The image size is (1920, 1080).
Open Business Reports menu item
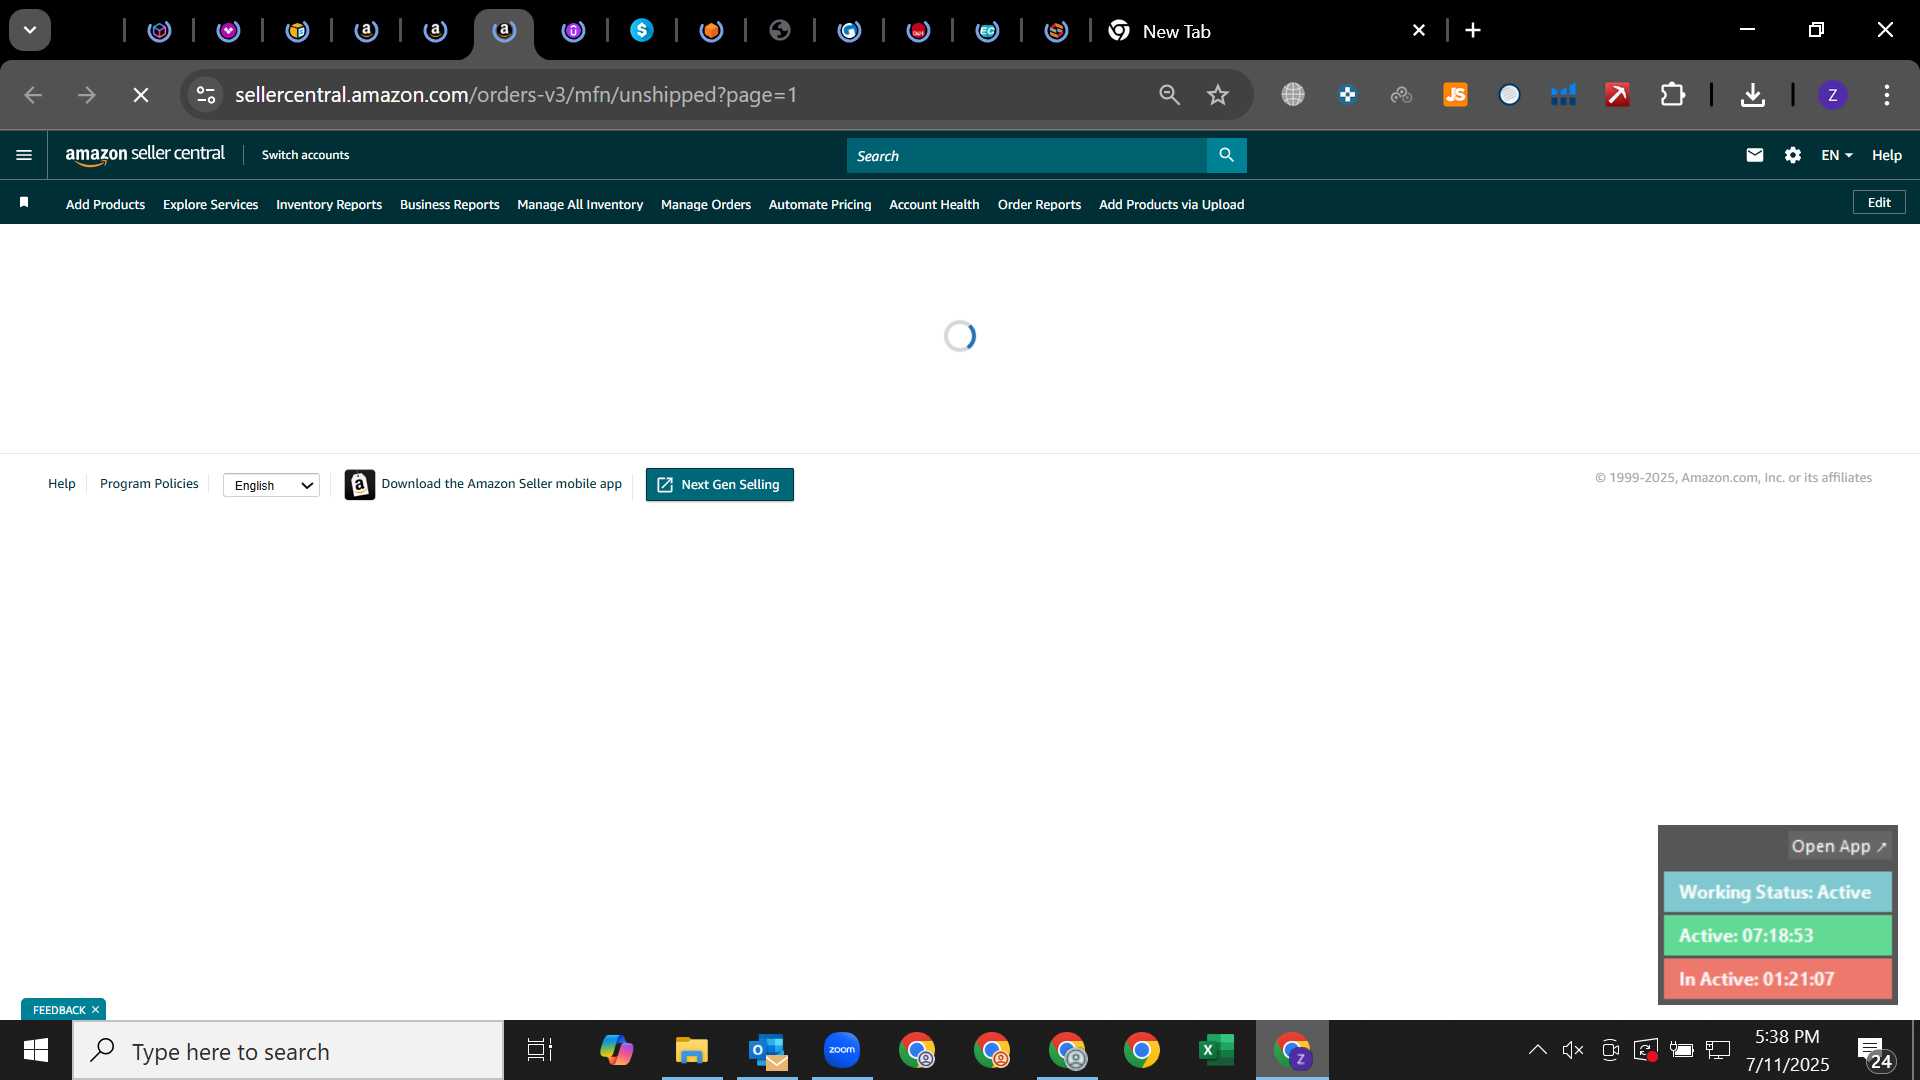click(x=449, y=204)
